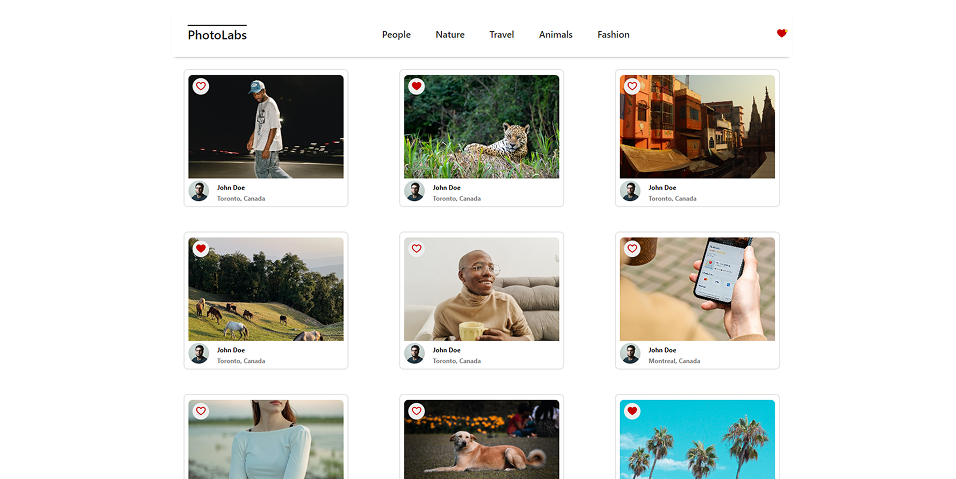Click John Doe name under orange buildings photo
This screenshot has height=479, width=956.
click(662, 188)
